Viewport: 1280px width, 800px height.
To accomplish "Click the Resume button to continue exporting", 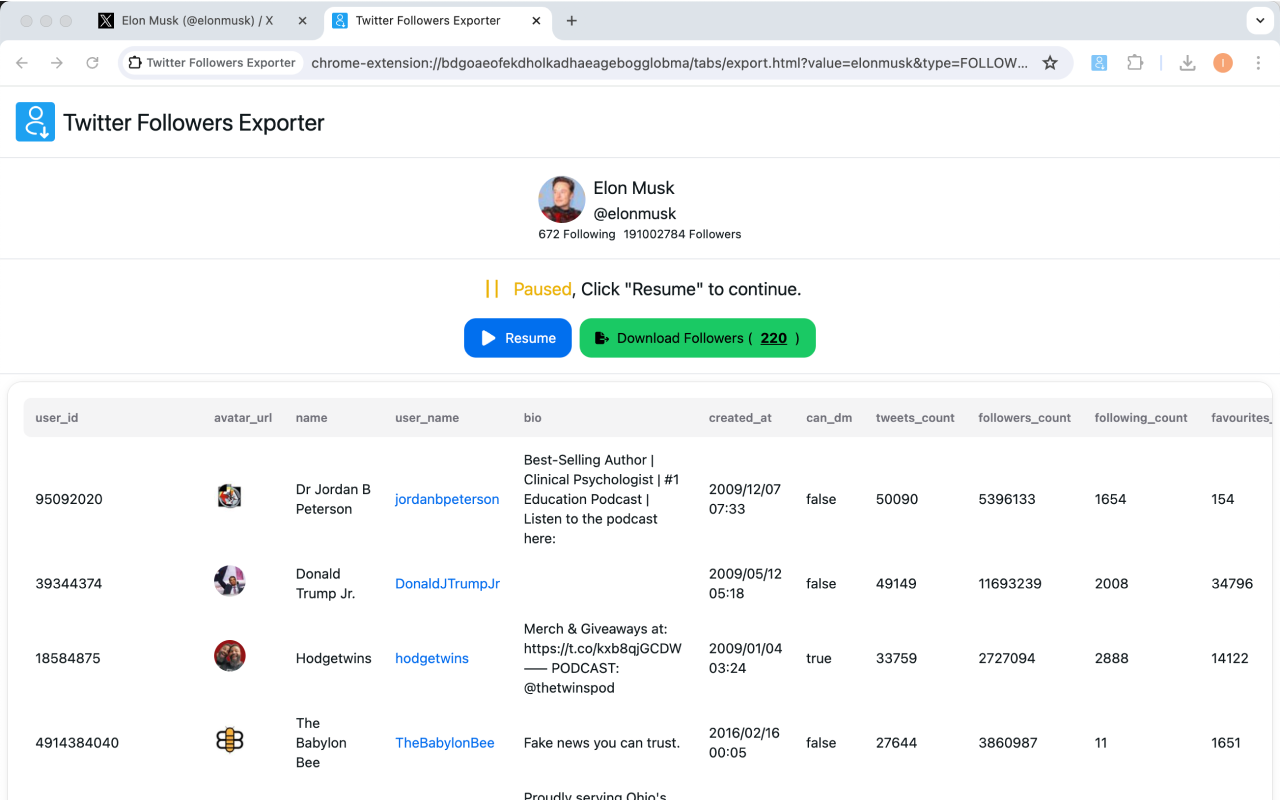I will (517, 338).
